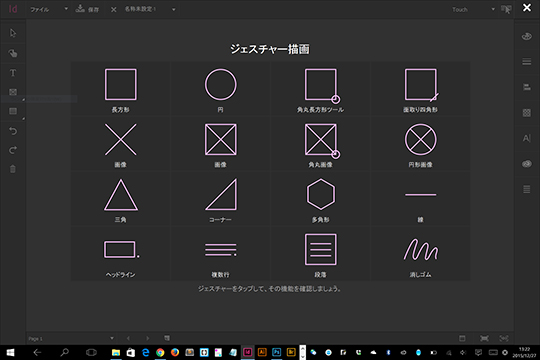Switch to the 名称未設定-1 document tab
The image size is (540, 360).
click(140, 9)
